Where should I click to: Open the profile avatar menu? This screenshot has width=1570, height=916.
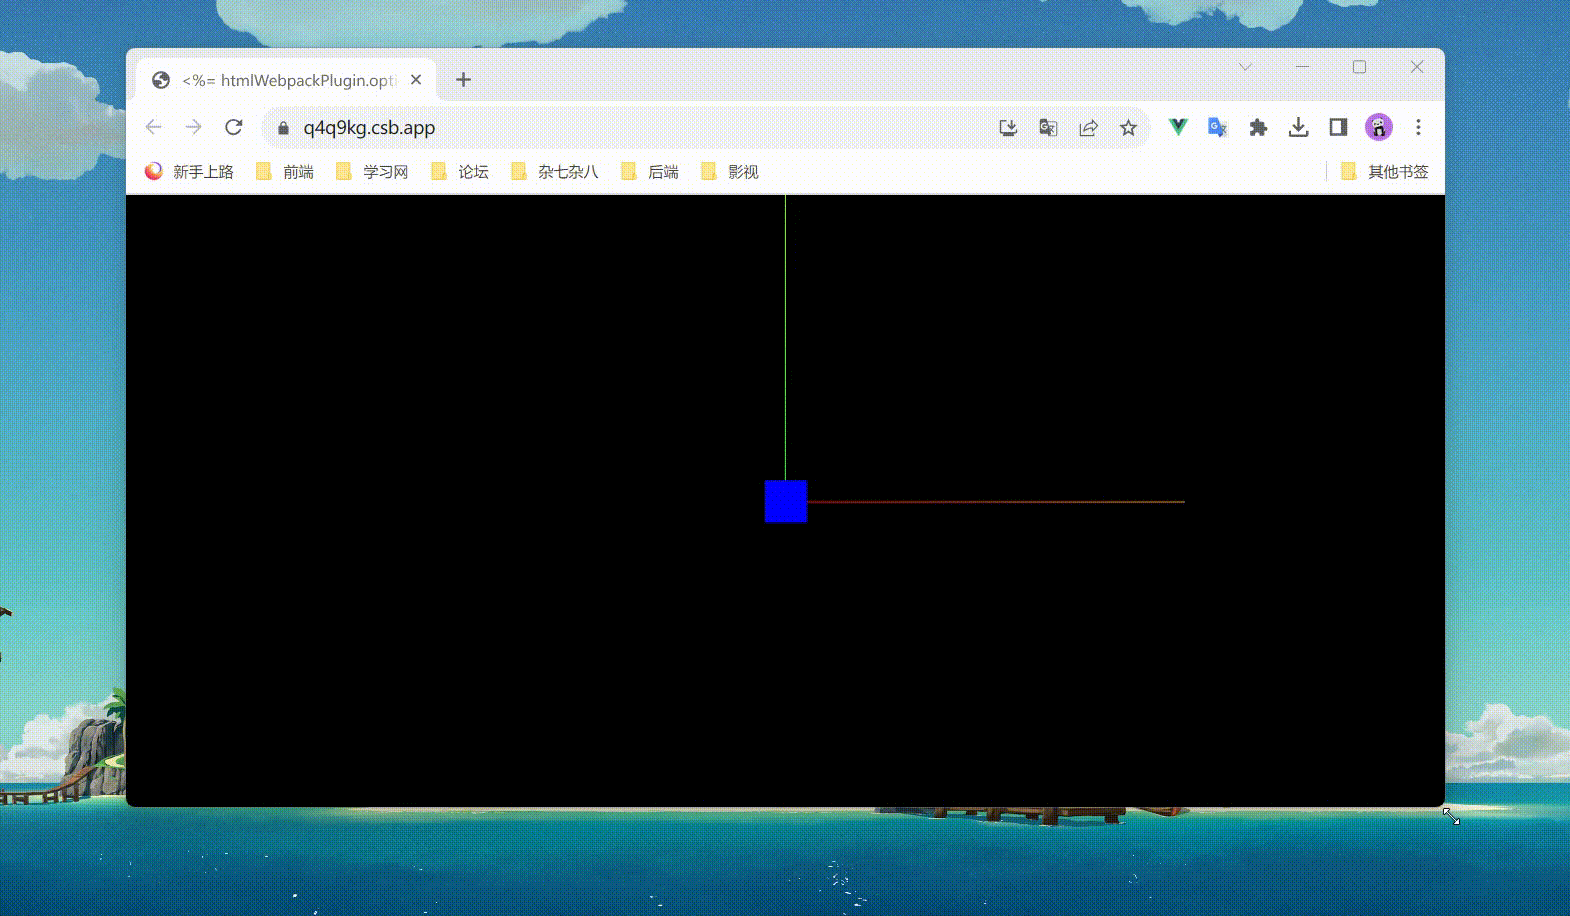[1379, 127]
